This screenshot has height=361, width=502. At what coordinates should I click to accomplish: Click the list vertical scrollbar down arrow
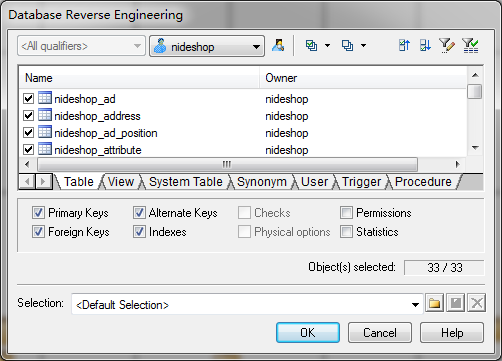[475, 148]
